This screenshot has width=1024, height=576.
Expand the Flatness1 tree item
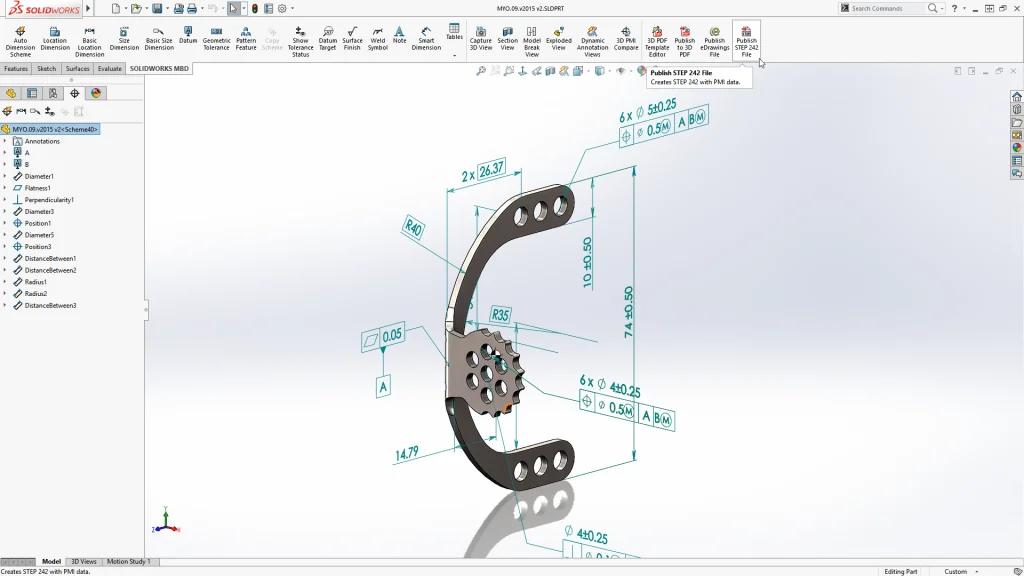coord(5,188)
